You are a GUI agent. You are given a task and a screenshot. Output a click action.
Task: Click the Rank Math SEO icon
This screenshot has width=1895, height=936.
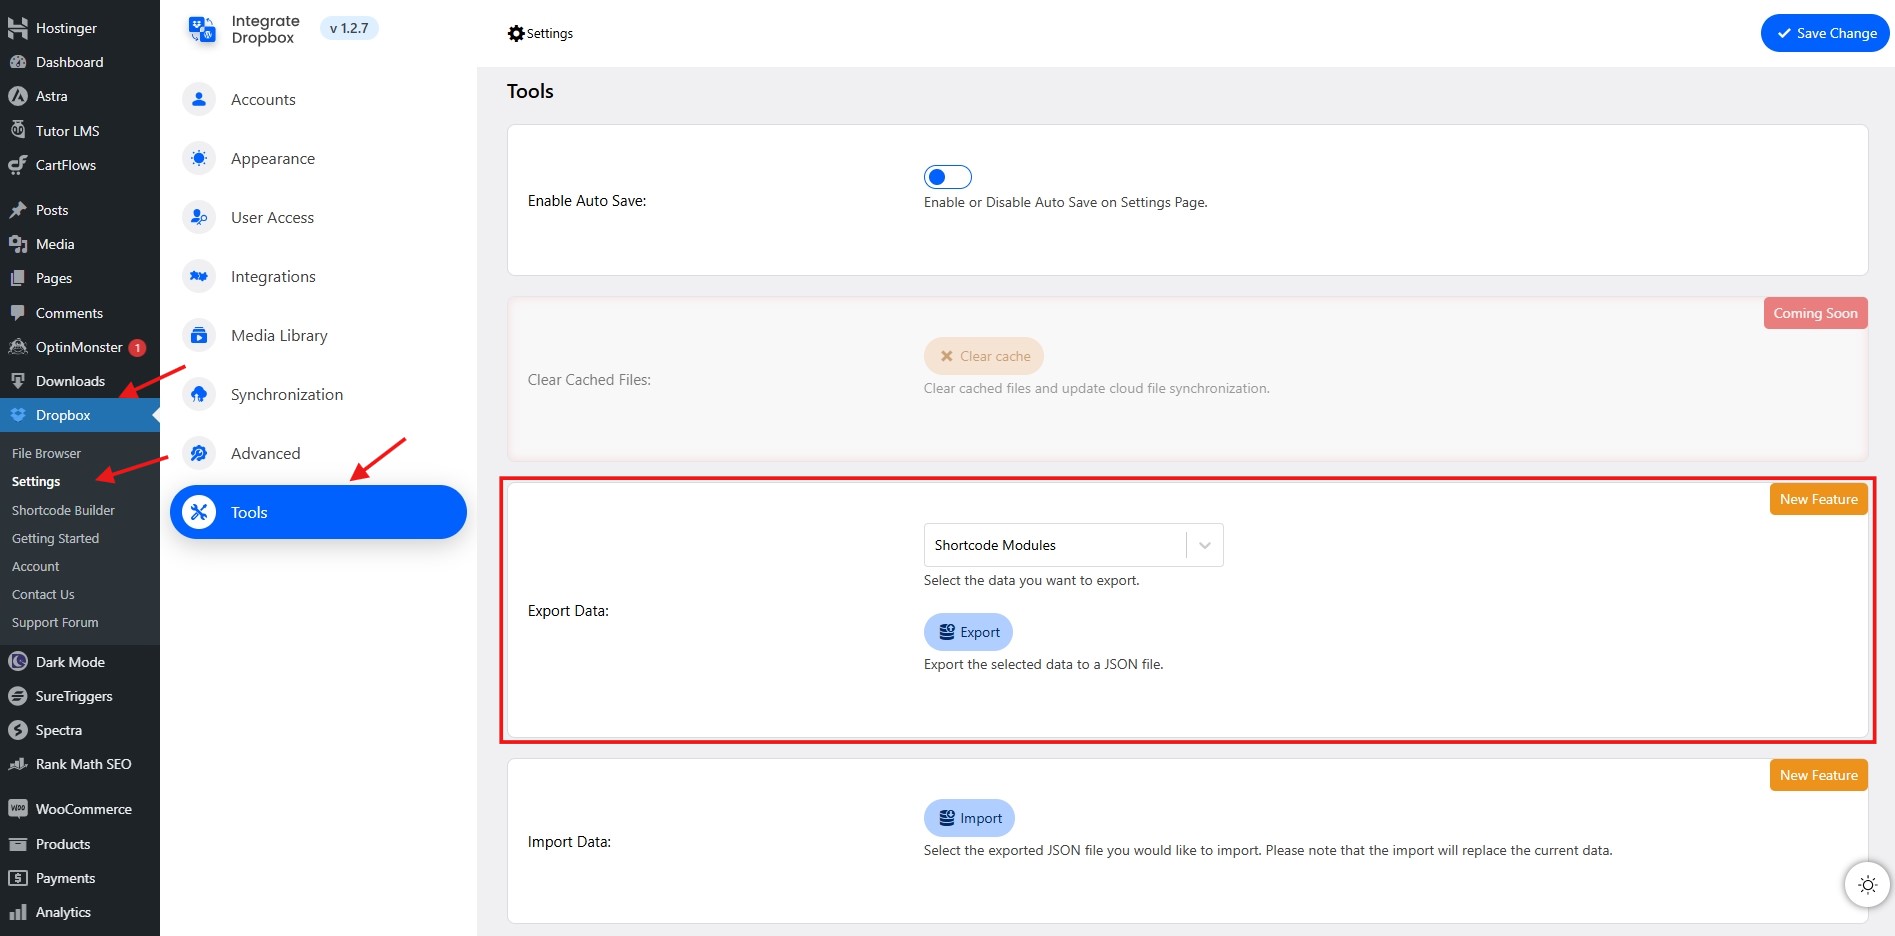pyautogui.click(x=17, y=764)
